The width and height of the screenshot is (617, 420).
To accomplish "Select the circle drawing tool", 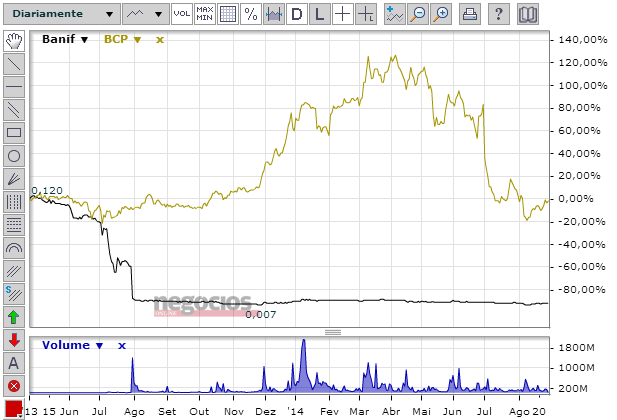I will click(14, 156).
